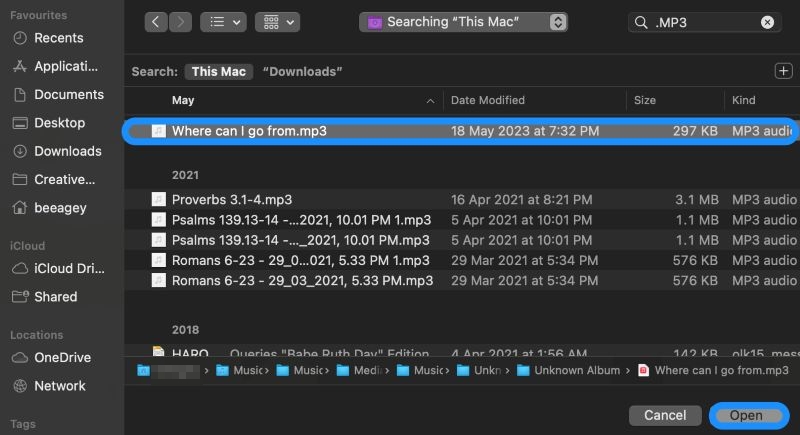Click the Shared folder icon in sidebar
The width and height of the screenshot is (800, 435).
click(20, 297)
